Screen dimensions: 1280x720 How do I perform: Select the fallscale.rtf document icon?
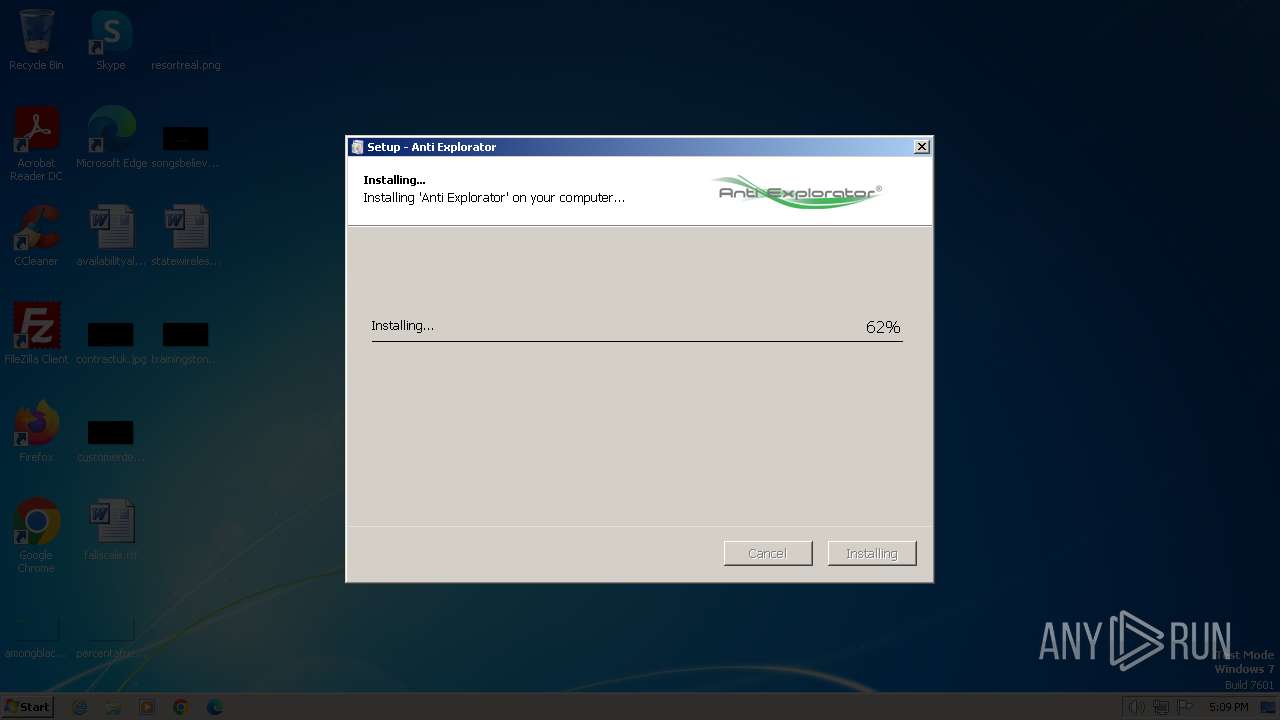click(x=111, y=530)
